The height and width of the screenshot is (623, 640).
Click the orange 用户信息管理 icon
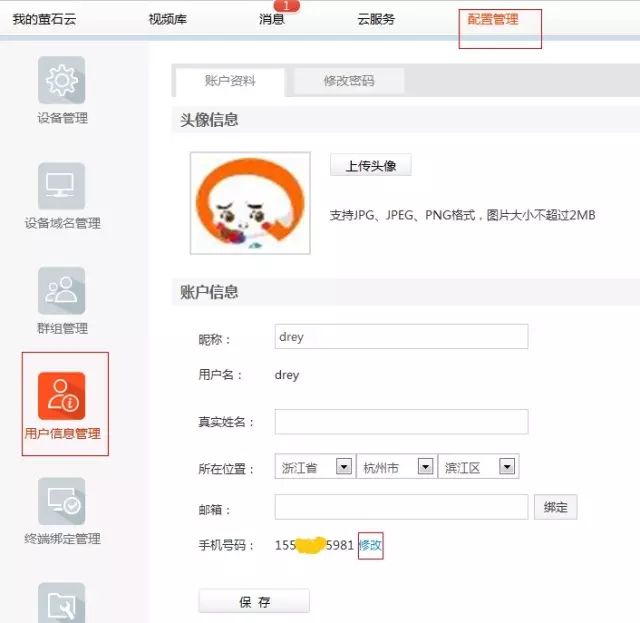(61, 396)
